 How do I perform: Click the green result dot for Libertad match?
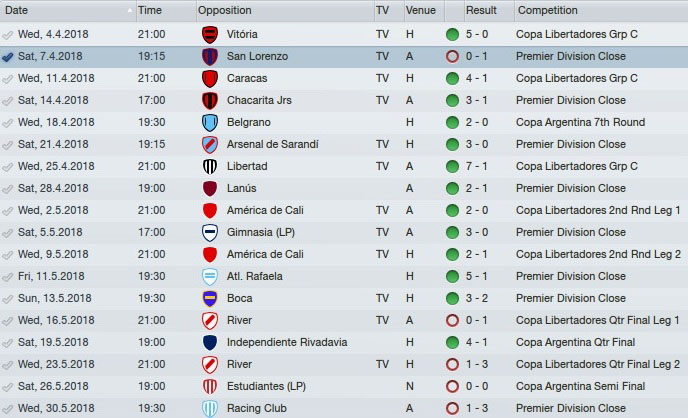click(x=453, y=166)
